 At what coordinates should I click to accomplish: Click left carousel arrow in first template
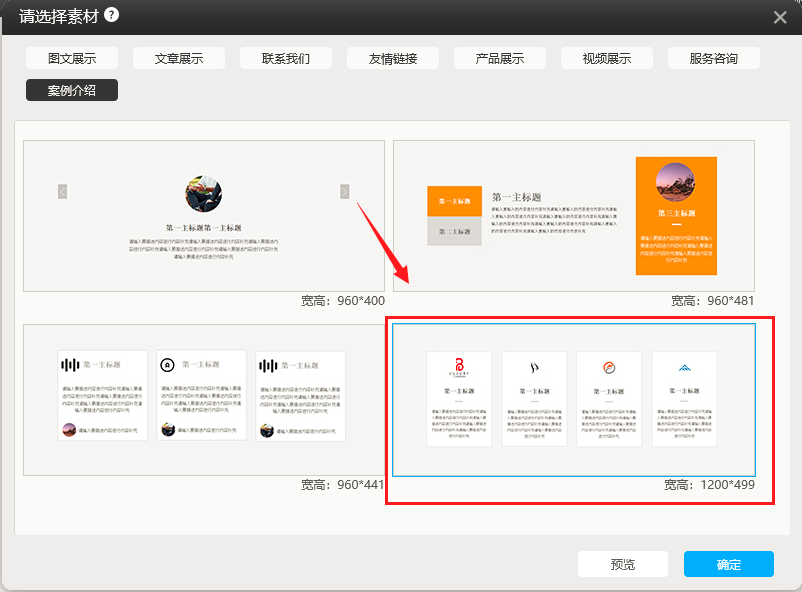pyautogui.click(x=62, y=191)
